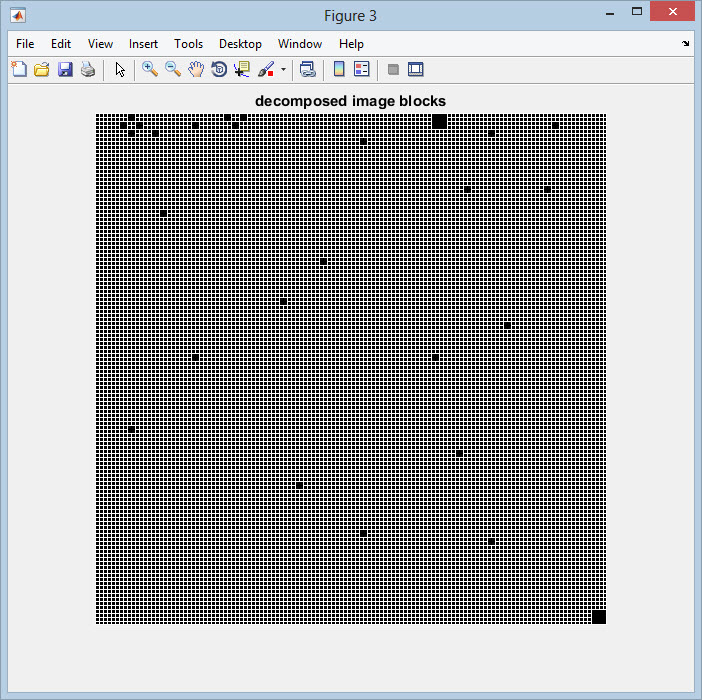Click the MATLAB logo in the title bar

[18, 16]
